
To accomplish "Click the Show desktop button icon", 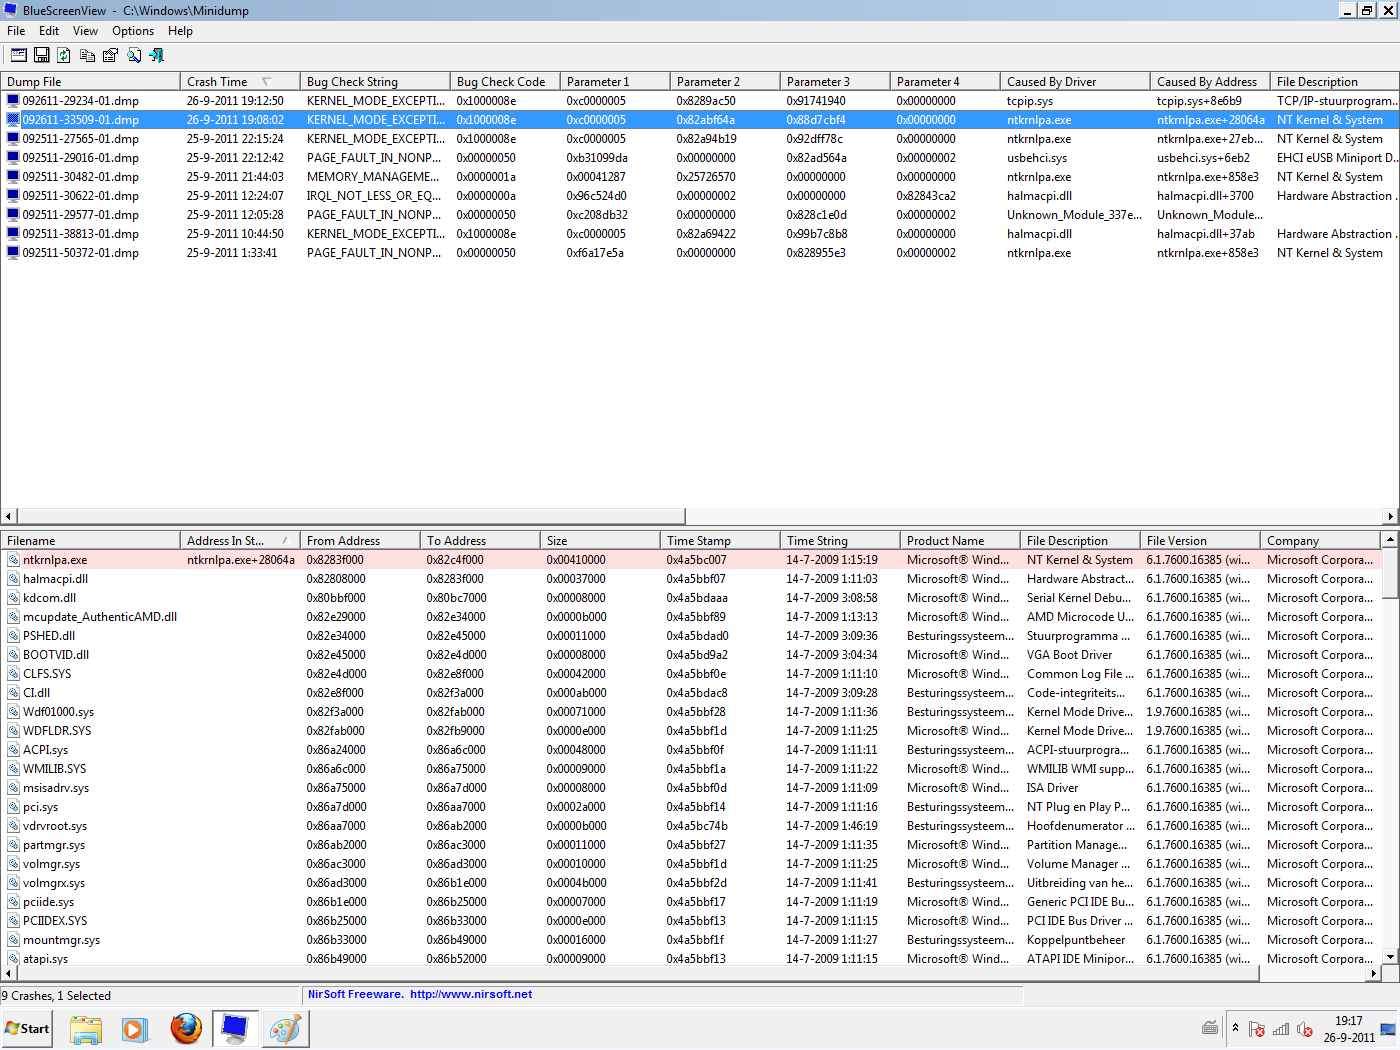I will [1388, 1029].
